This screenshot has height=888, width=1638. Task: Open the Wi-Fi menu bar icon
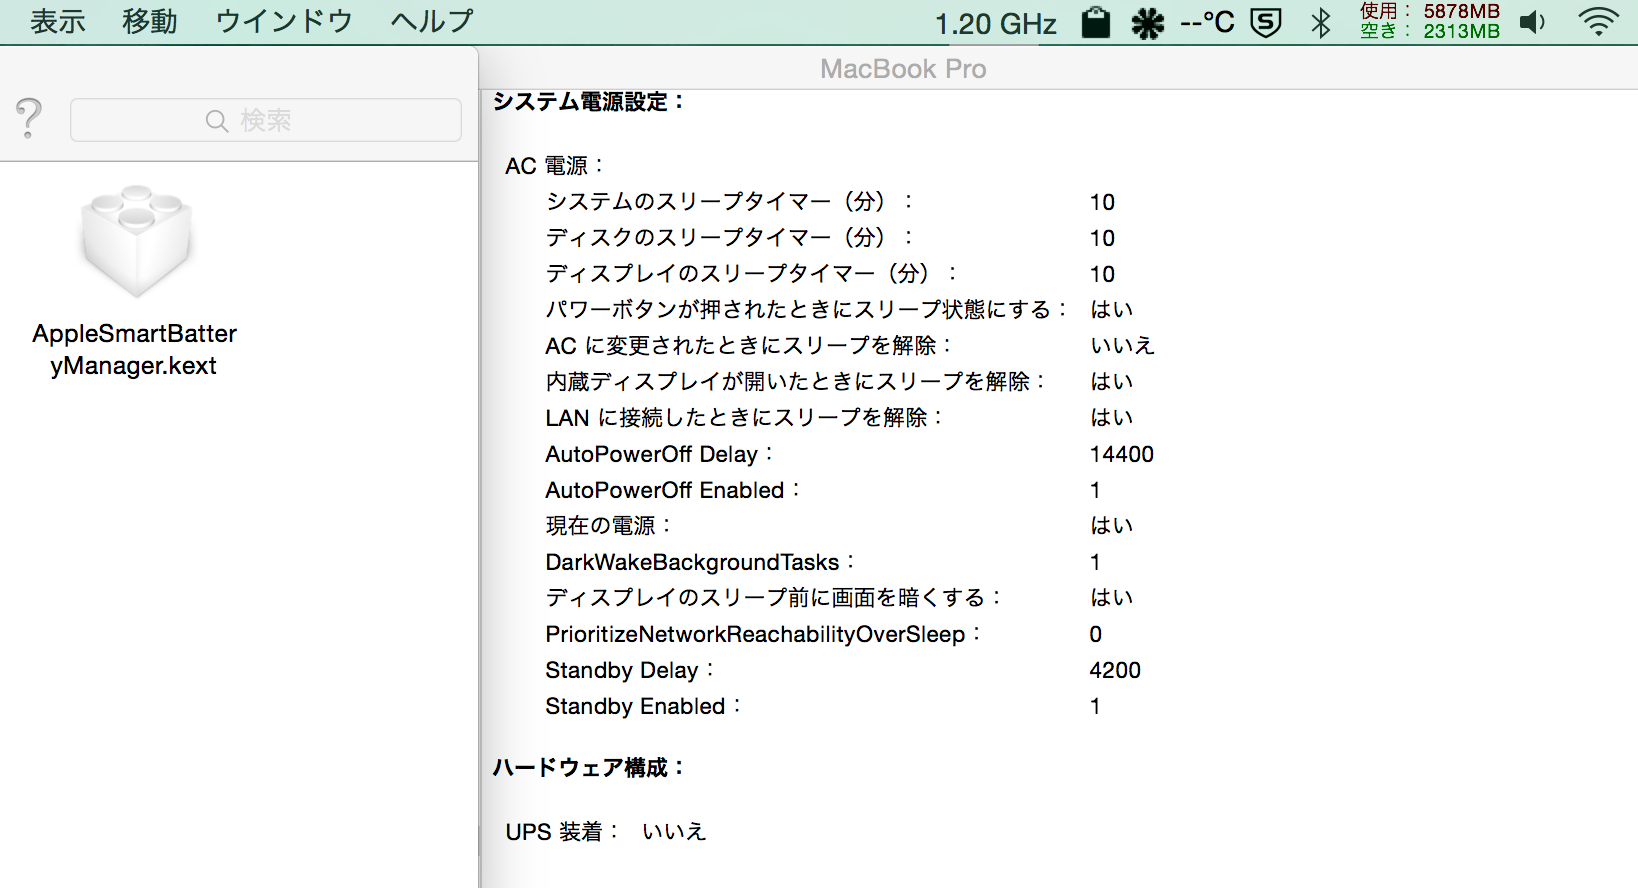(x=1598, y=22)
